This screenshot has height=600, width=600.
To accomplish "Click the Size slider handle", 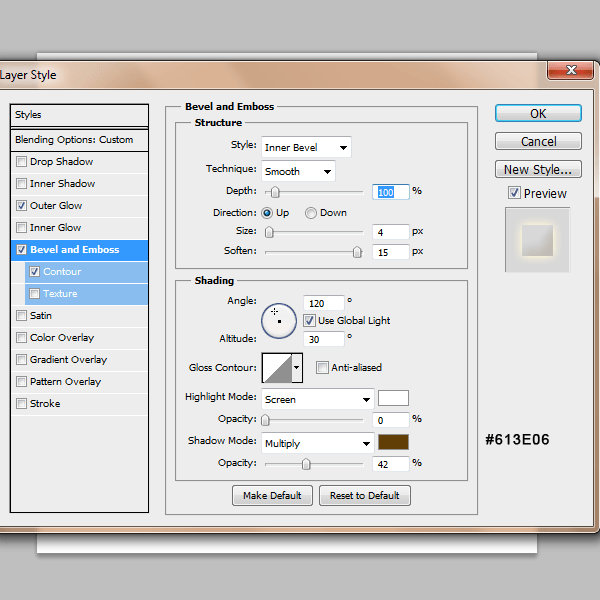I will click(x=269, y=232).
